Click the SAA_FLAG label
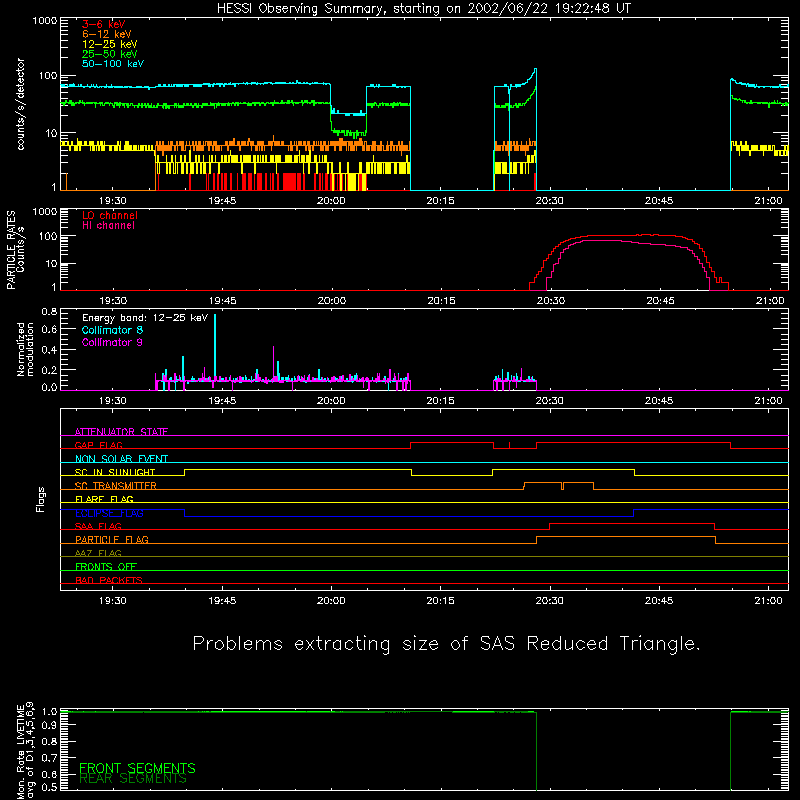This screenshot has width=800, height=800. 98,526
